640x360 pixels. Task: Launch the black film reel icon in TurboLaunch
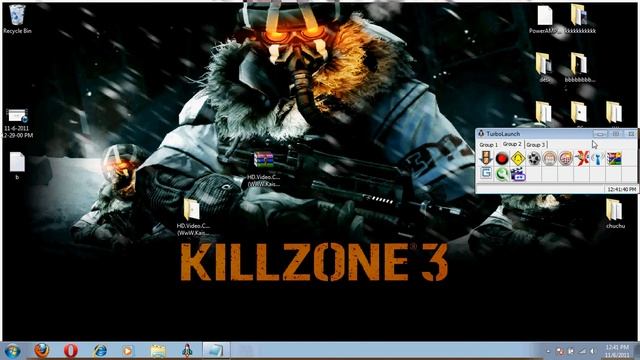(533, 158)
